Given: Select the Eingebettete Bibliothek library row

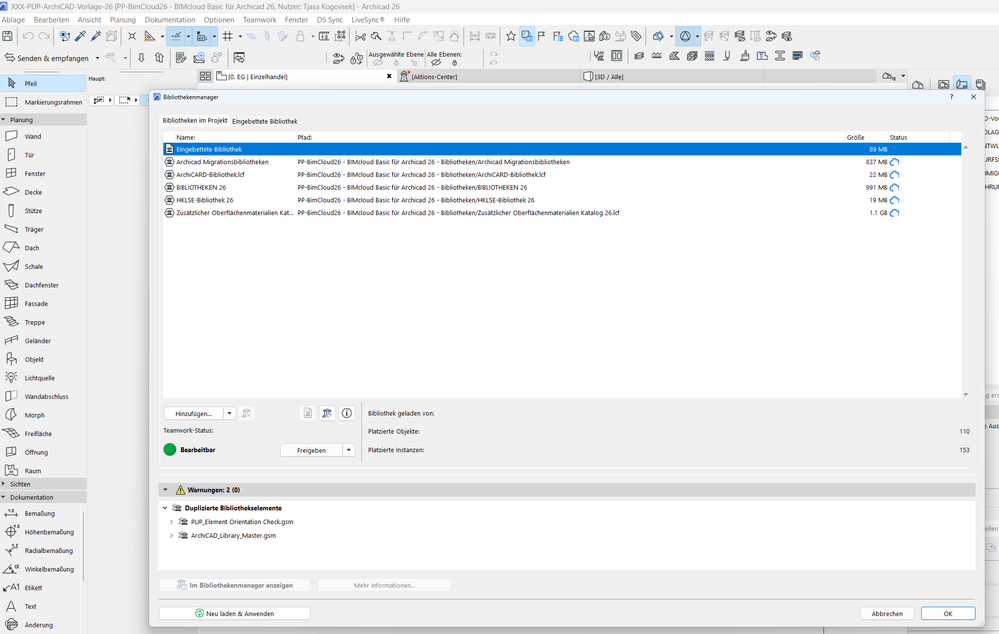Looking at the screenshot, I should click(562, 149).
